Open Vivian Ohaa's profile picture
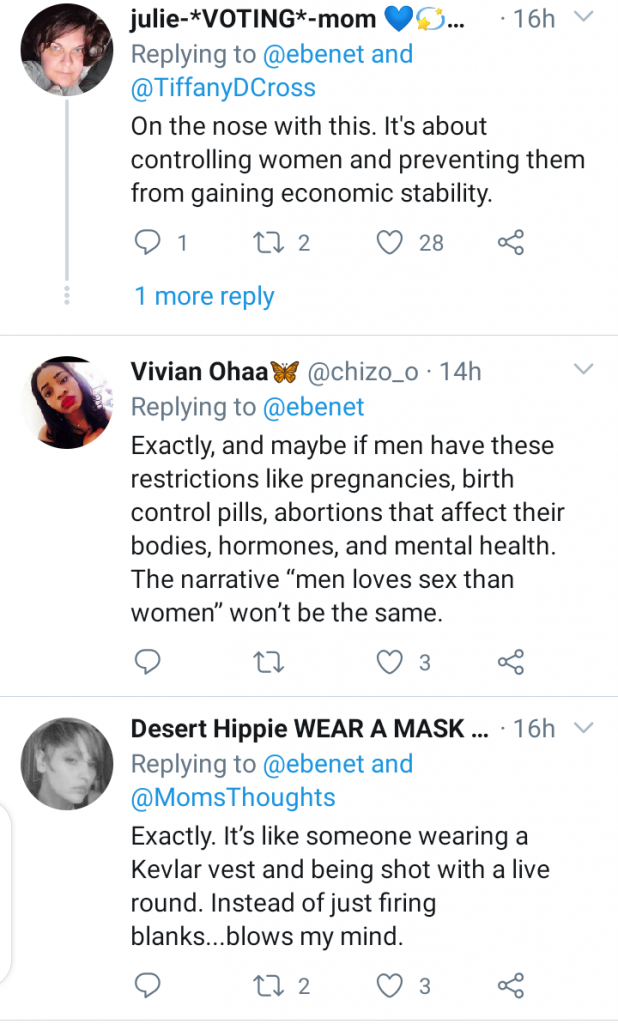 tap(65, 401)
